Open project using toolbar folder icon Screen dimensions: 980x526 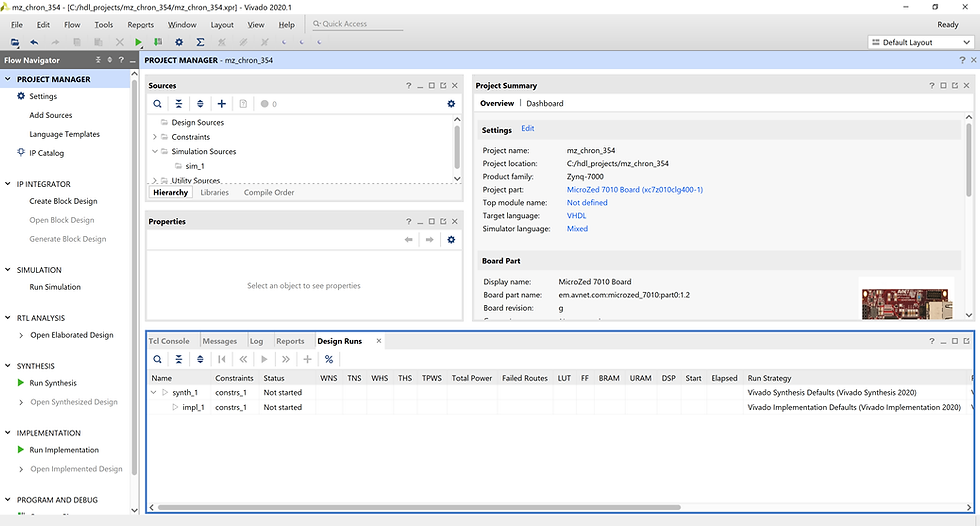click(x=14, y=42)
